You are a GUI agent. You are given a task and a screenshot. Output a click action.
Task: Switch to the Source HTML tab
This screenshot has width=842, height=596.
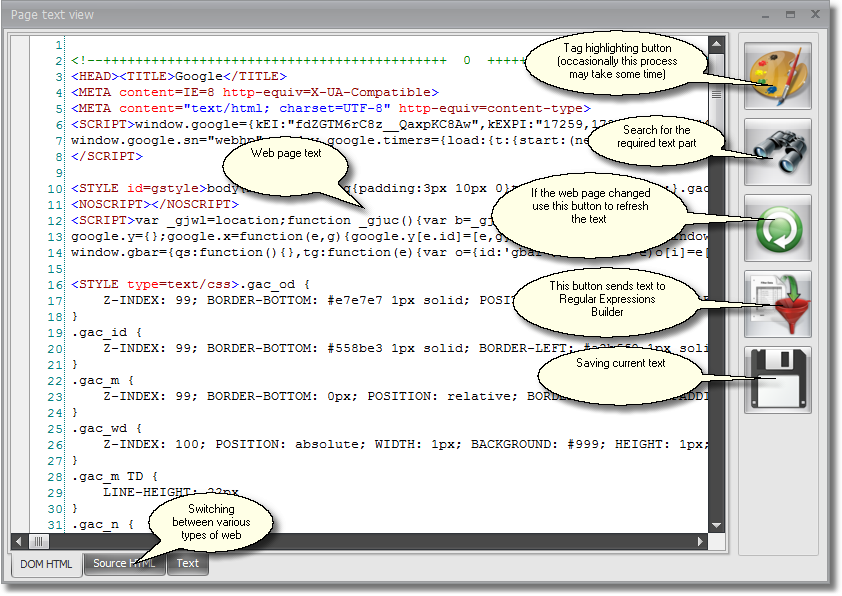(x=123, y=563)
